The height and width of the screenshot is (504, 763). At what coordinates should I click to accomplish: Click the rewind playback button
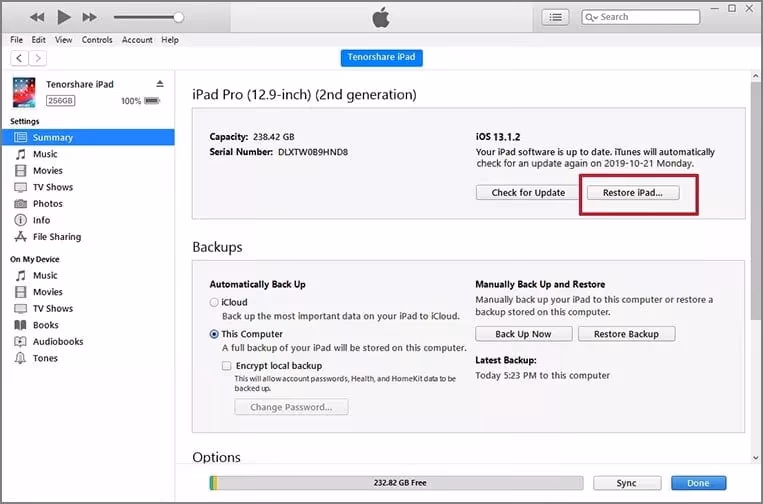point(37,17)
